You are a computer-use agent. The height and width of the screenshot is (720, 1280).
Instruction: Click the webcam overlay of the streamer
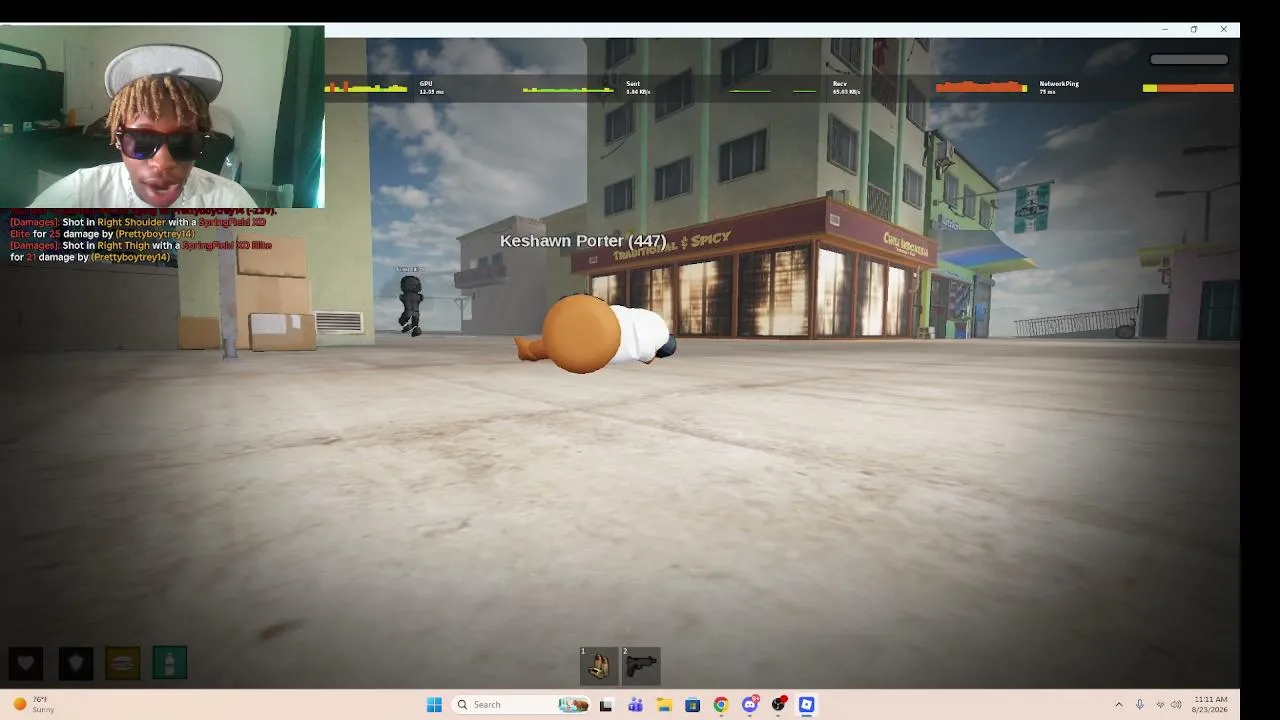(162, 116)
